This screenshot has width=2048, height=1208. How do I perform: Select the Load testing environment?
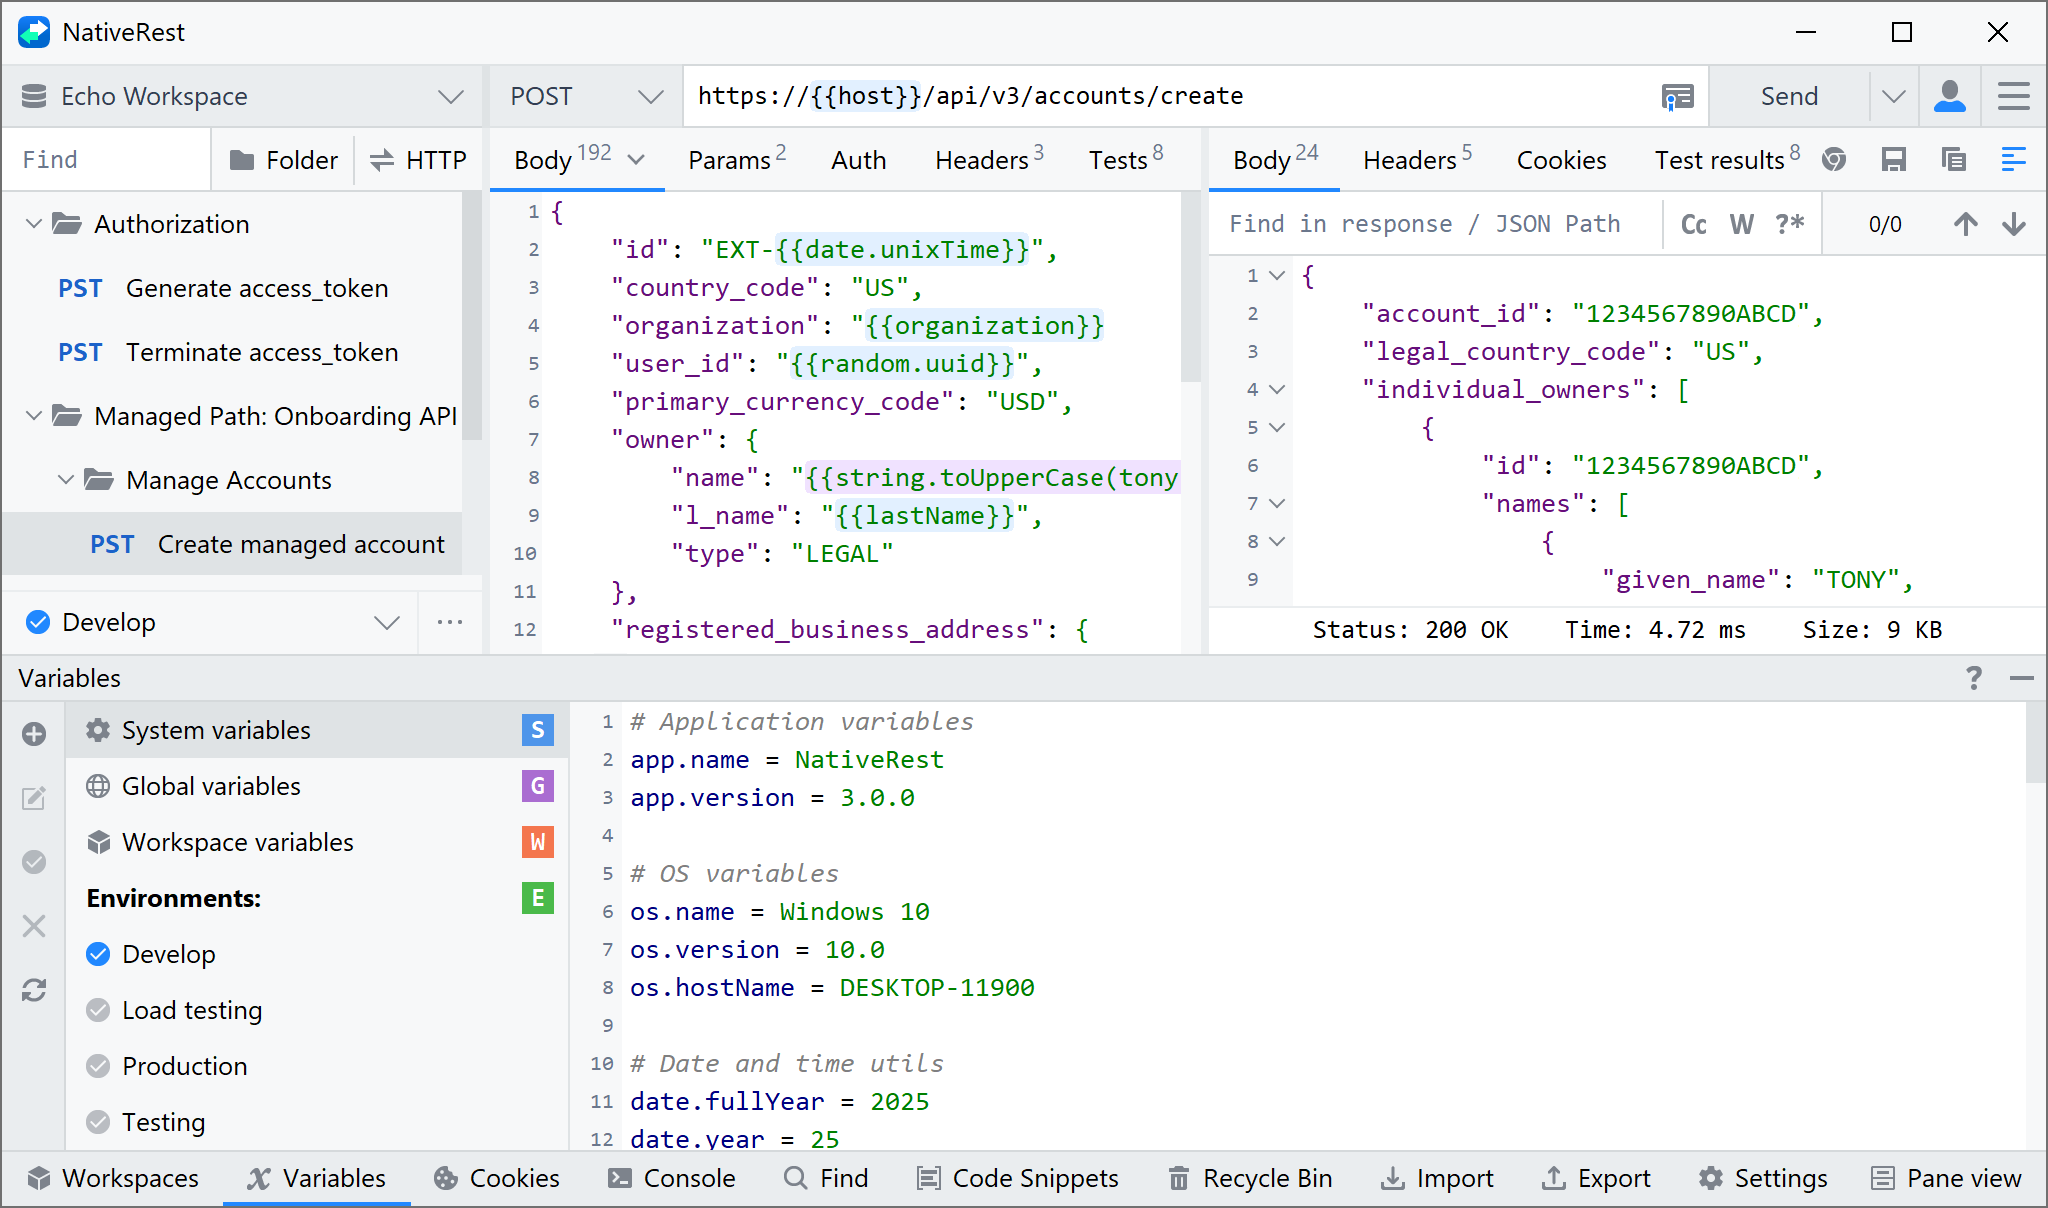click(x=191, y=1010)
